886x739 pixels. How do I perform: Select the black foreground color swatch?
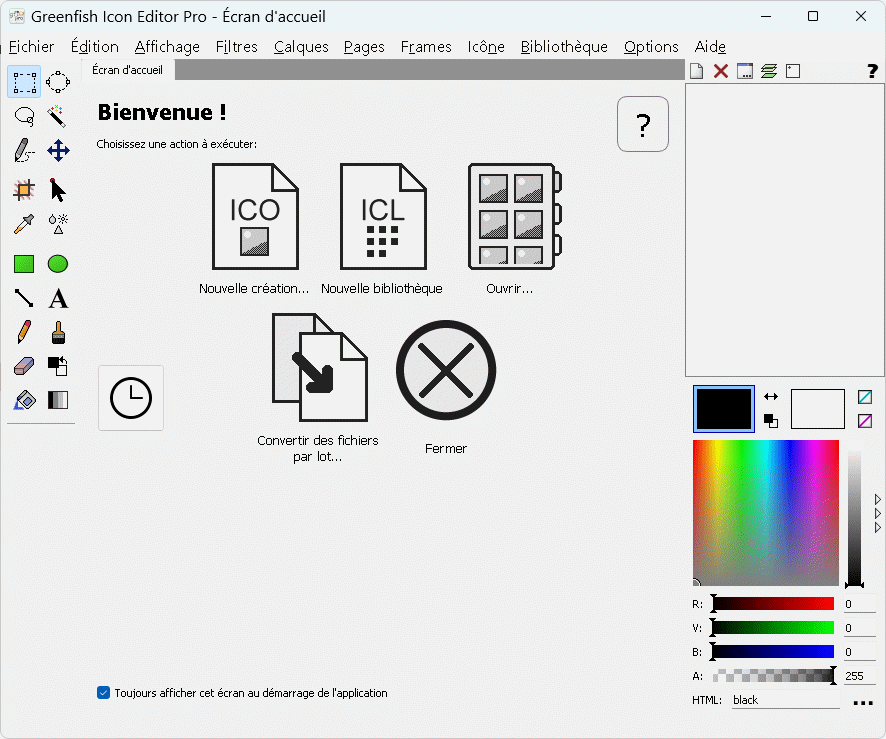point(724,409)
